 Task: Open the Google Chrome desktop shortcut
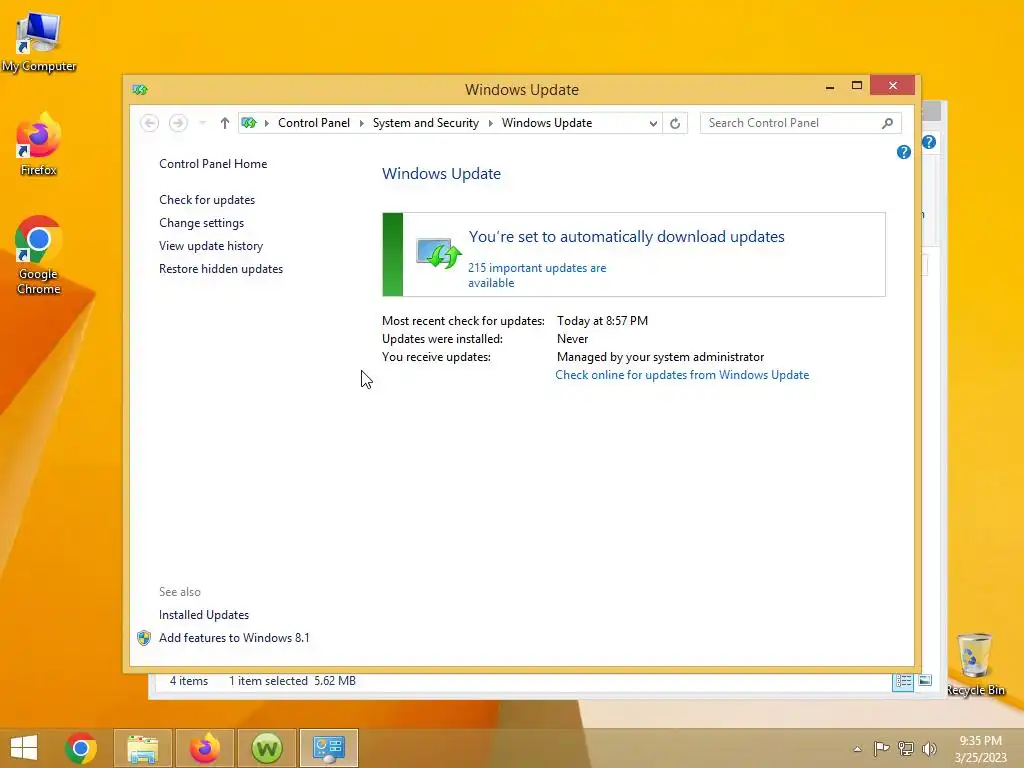[x=38, y=255]
